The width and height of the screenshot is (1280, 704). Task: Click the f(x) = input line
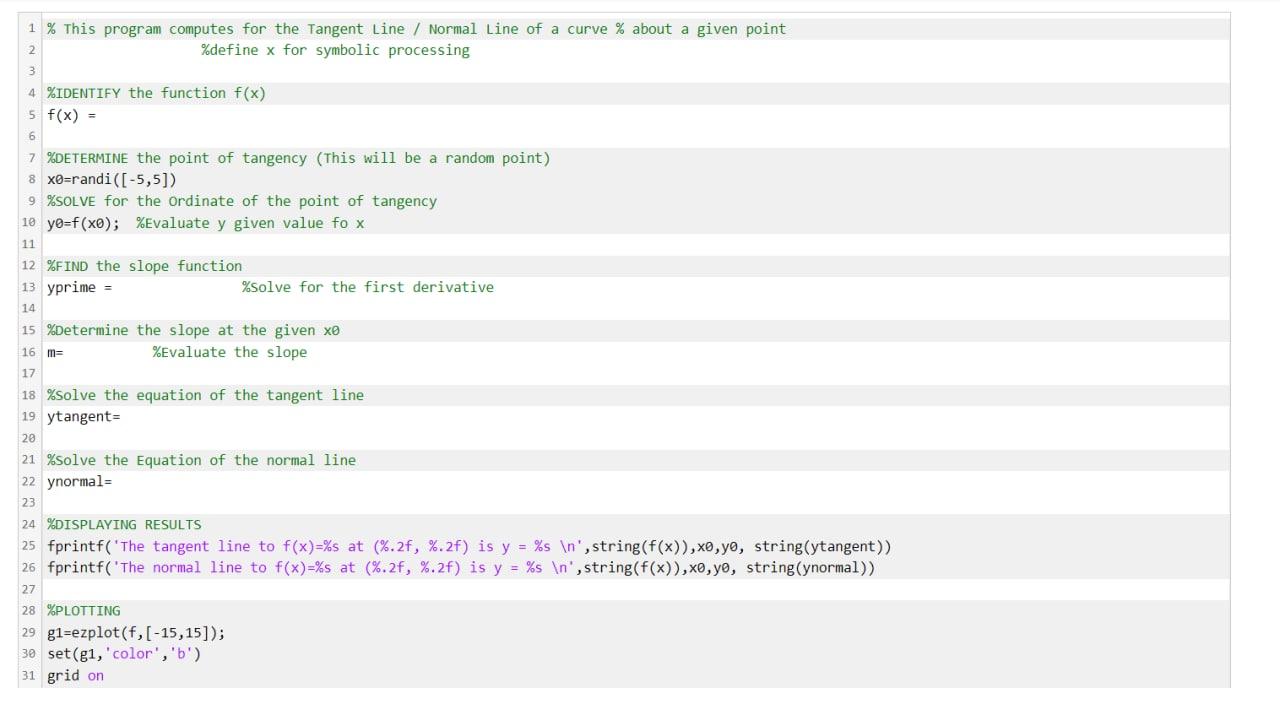pos(70,115)
